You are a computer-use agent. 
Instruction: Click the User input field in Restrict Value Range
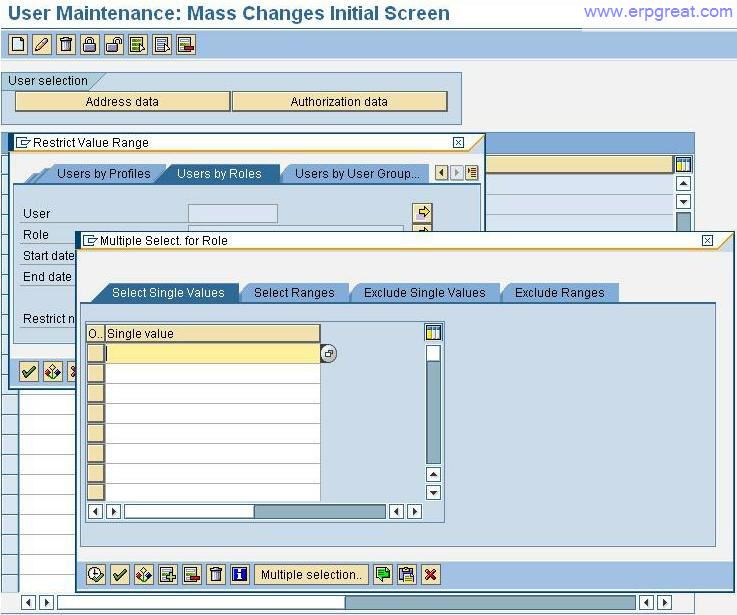tap(233, 213)
